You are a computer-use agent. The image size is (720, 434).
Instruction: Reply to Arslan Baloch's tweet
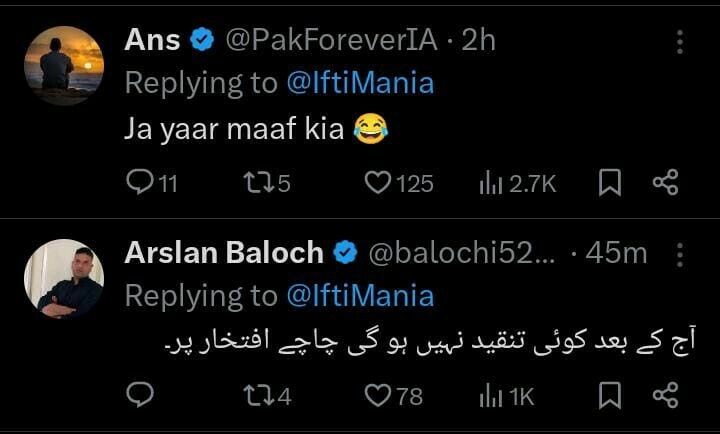141,396
